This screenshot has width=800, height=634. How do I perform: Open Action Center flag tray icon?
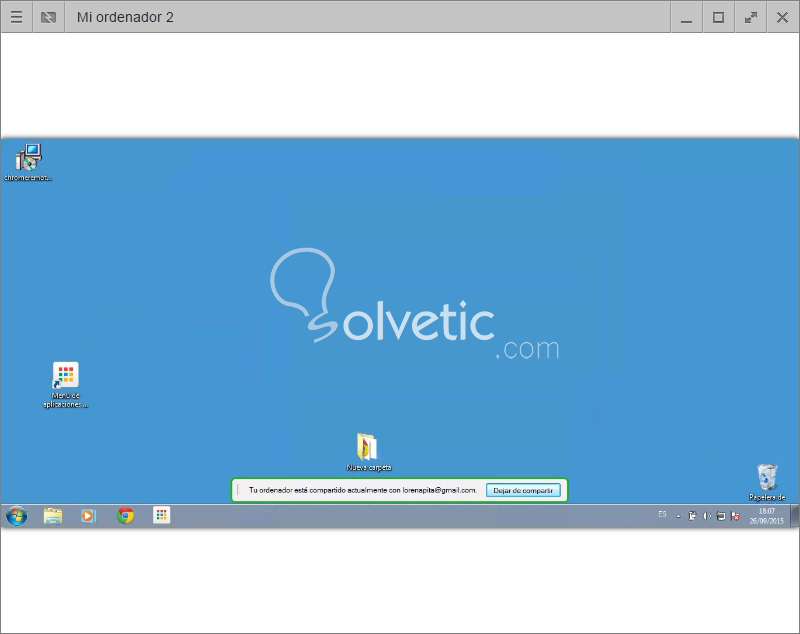pyautogui.click(x=735, y=516)
